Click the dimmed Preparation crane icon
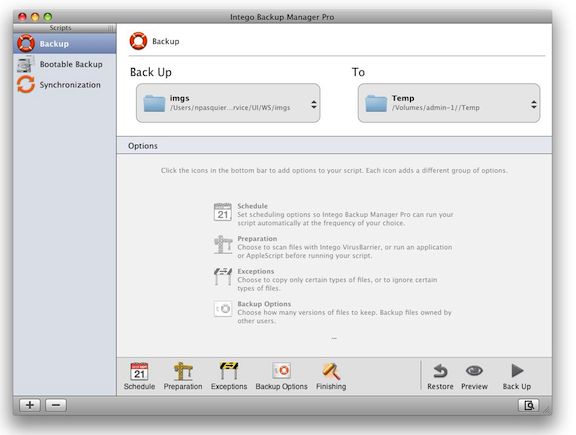 pyautogui.click(x=223, y=245)
